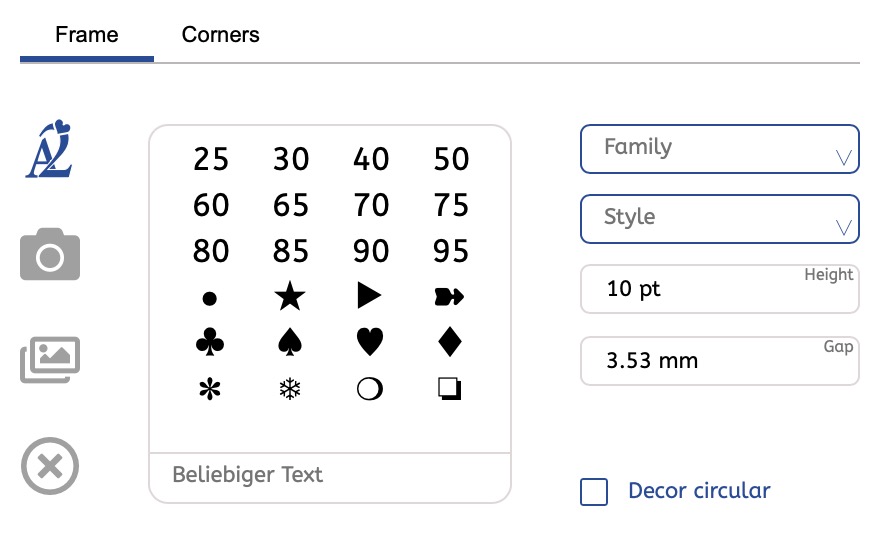Select the Frame tab
The height and width of the screenshot is (542, 888).
(87, 35)
